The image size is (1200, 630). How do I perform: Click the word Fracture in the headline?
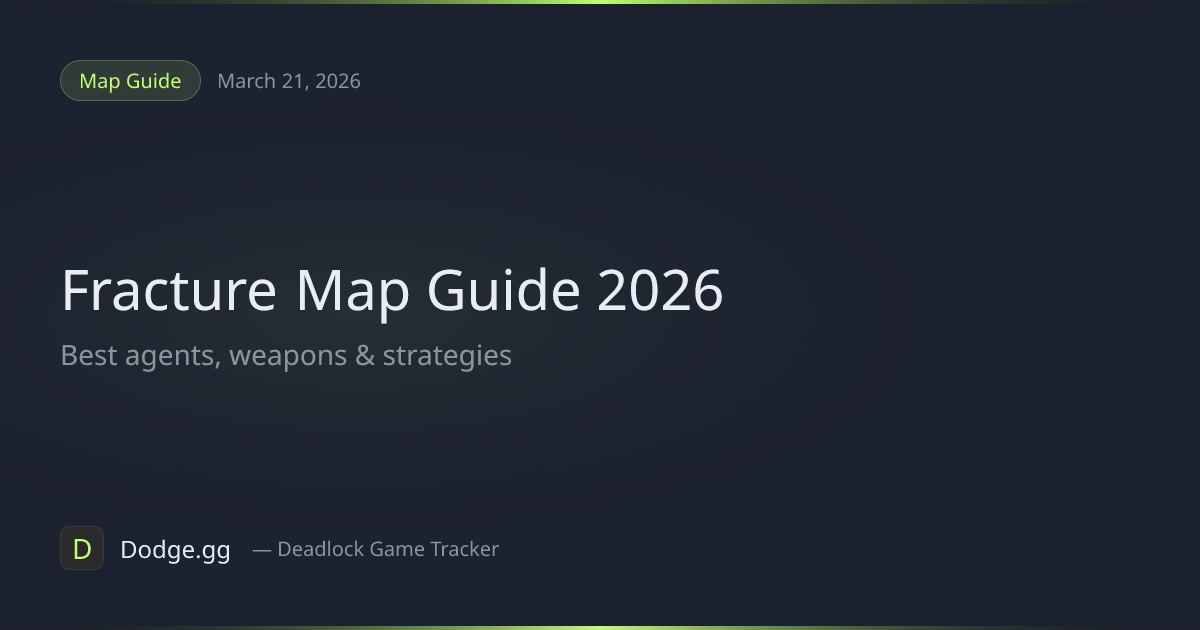click(x=169, y=291)
